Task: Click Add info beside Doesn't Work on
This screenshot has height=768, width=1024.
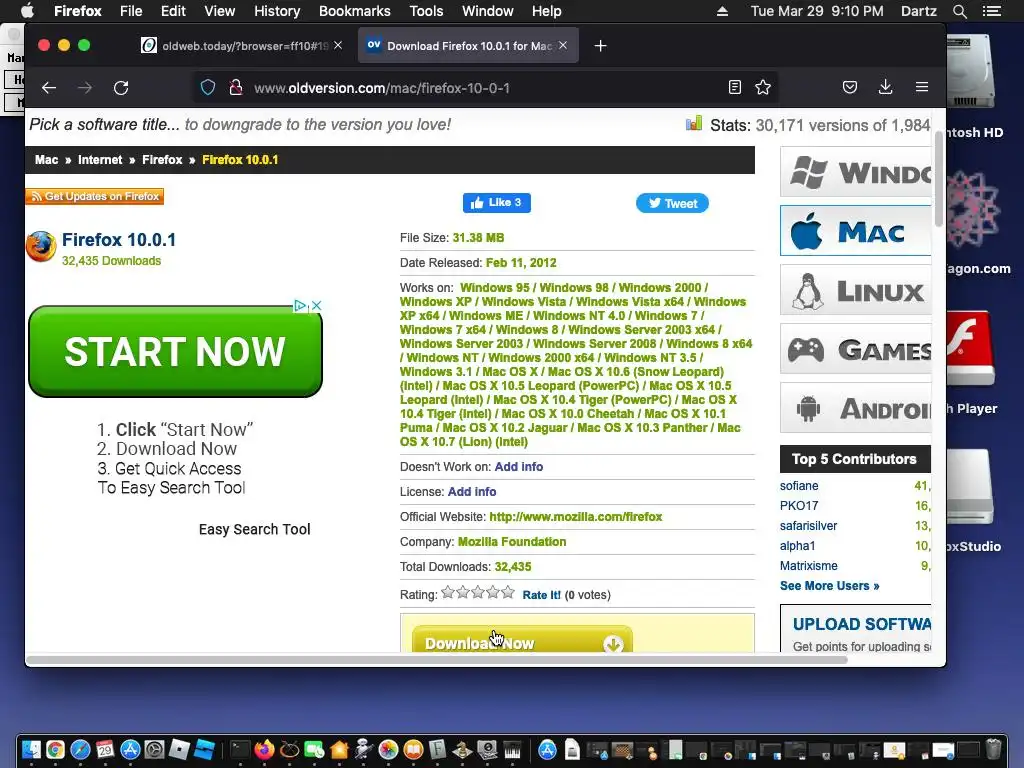Action: [519, 467]
